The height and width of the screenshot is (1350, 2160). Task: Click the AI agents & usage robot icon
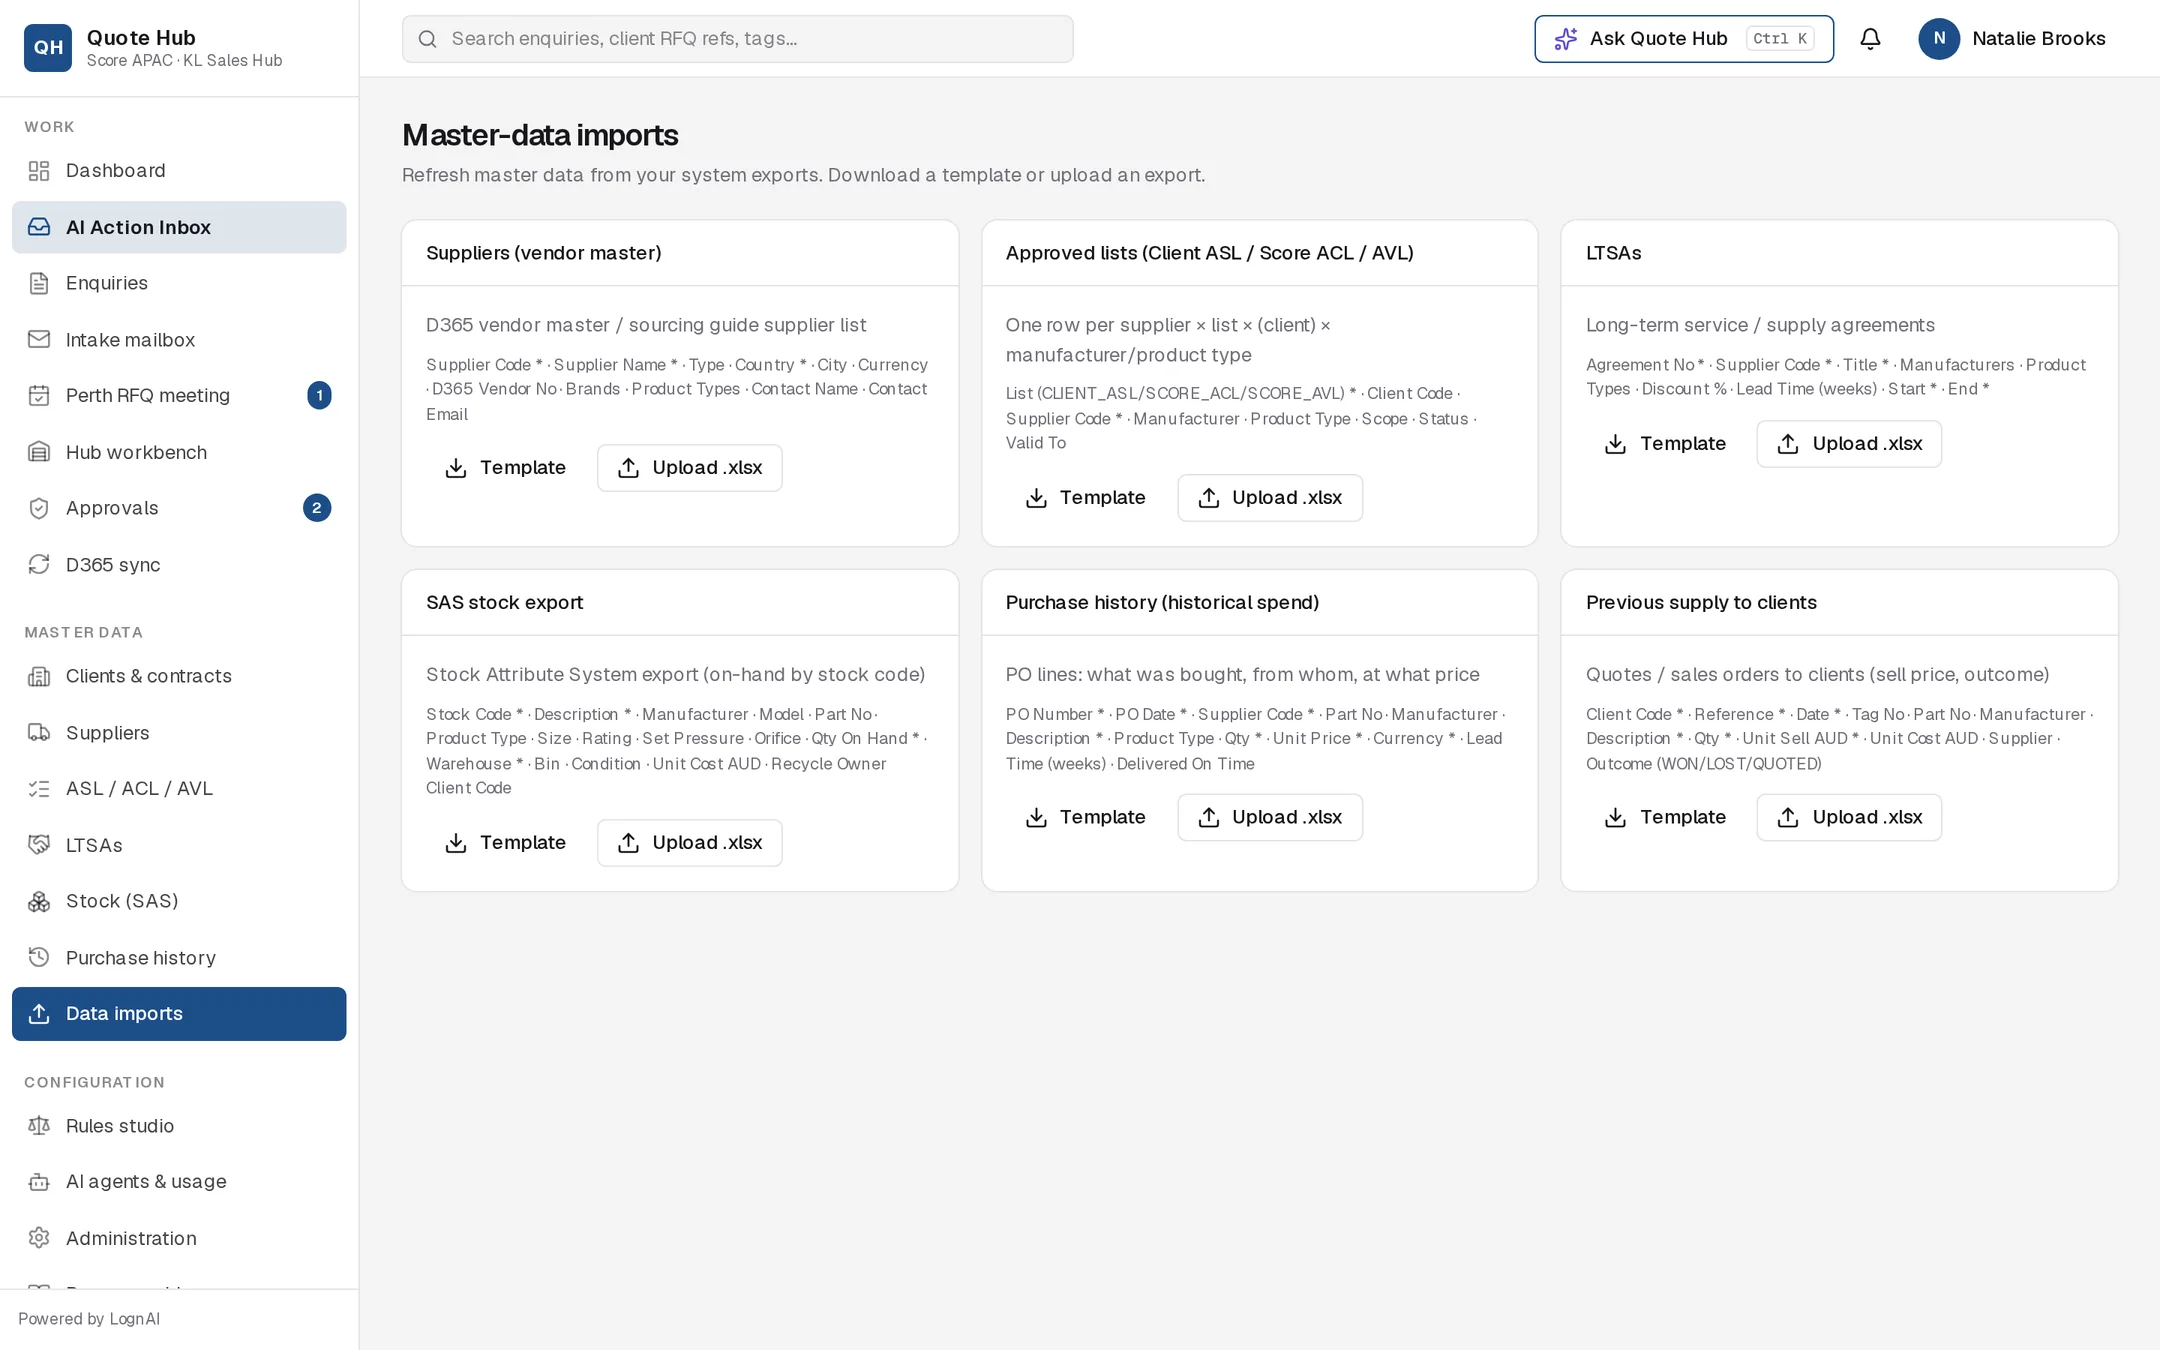pyautogui.click(x=39, y=1181)
